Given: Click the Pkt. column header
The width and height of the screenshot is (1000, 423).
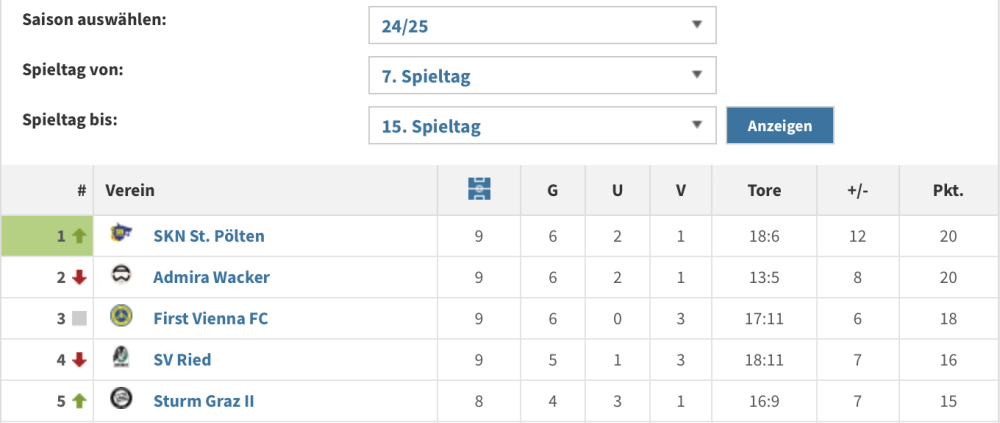Looking at the screenshot, I should [x=948, y=189].
